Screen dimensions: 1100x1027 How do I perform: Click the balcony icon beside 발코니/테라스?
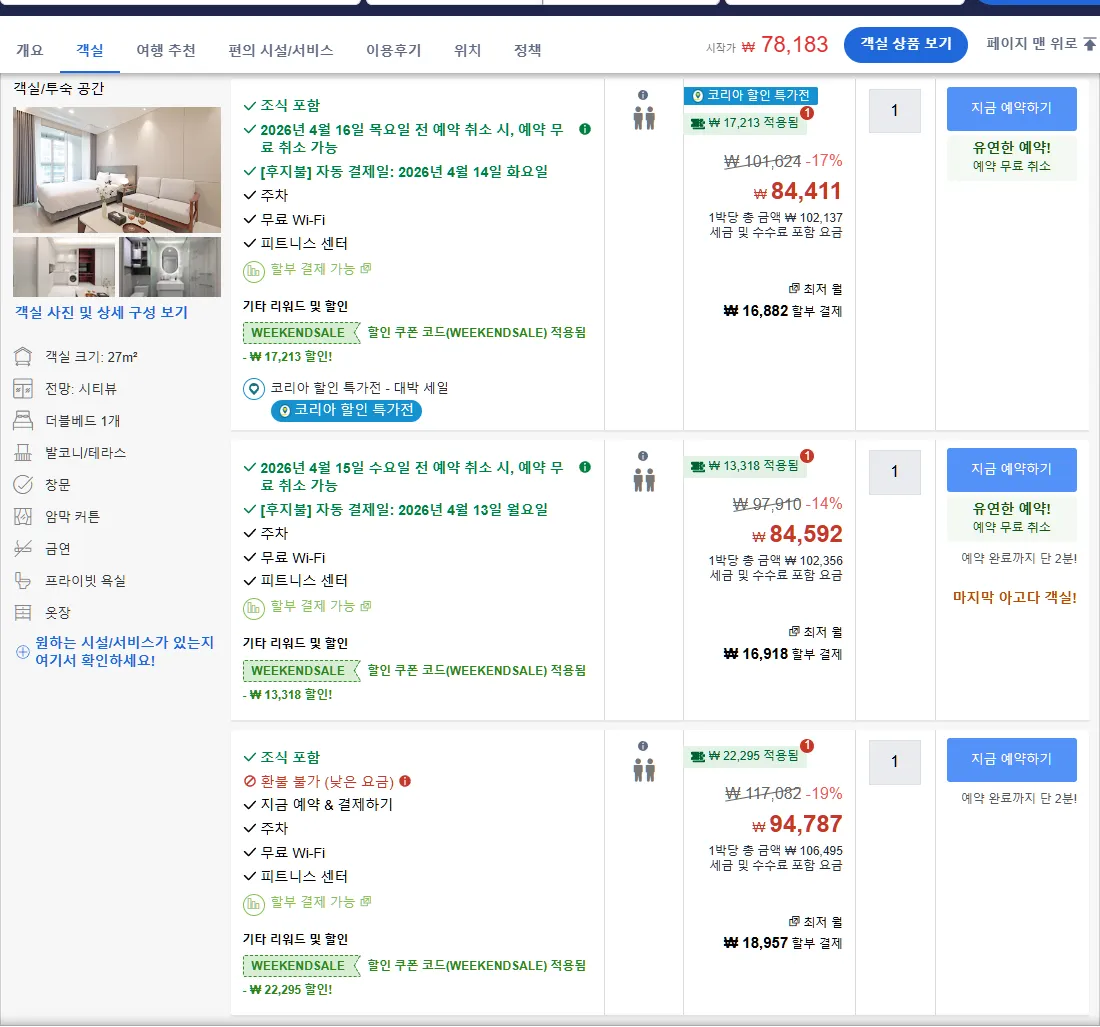23,453
